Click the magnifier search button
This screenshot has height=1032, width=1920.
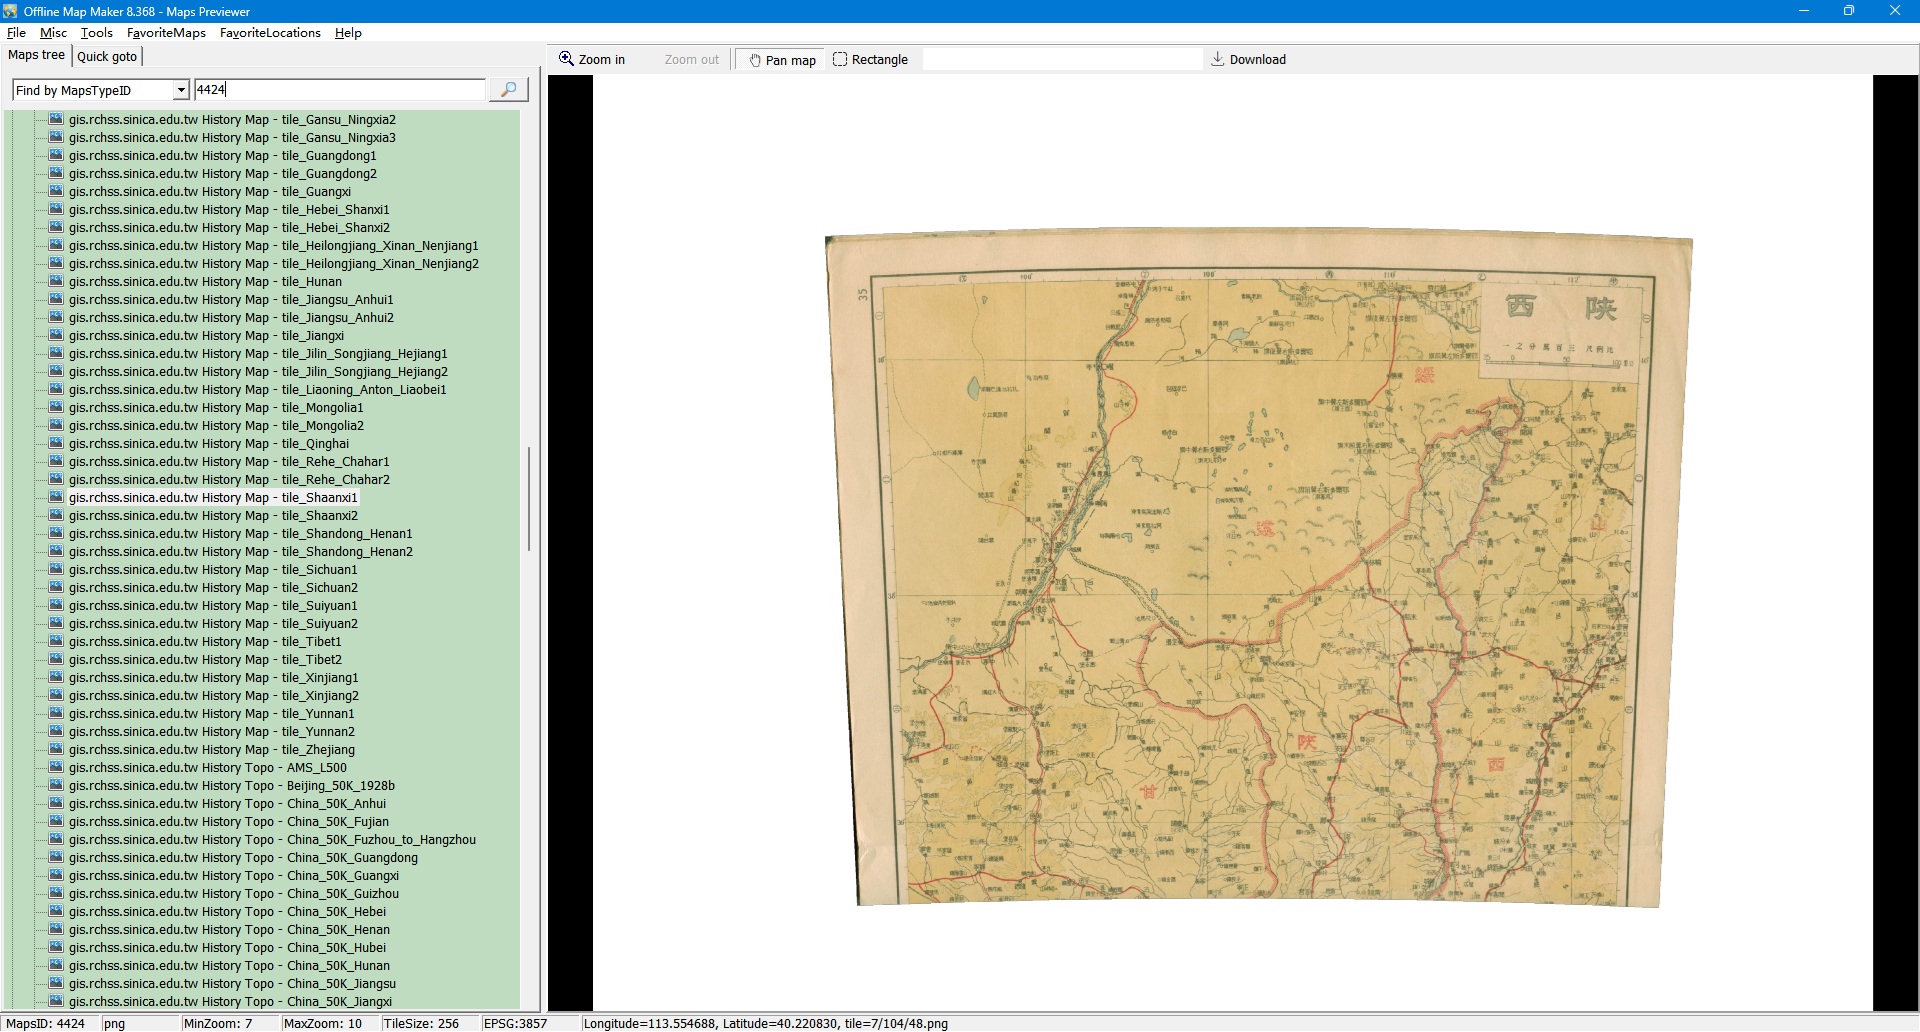click(508, 90)
